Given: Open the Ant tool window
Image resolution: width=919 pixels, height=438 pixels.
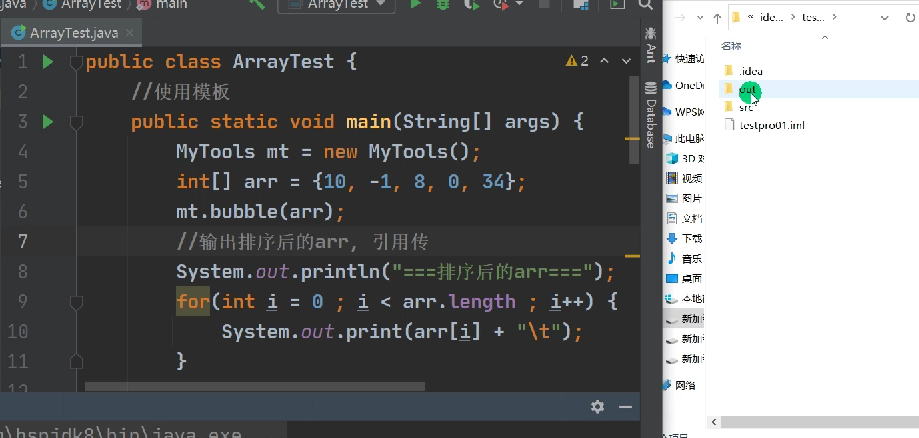Looking at the screenshot, I should [x=650, y=45].
